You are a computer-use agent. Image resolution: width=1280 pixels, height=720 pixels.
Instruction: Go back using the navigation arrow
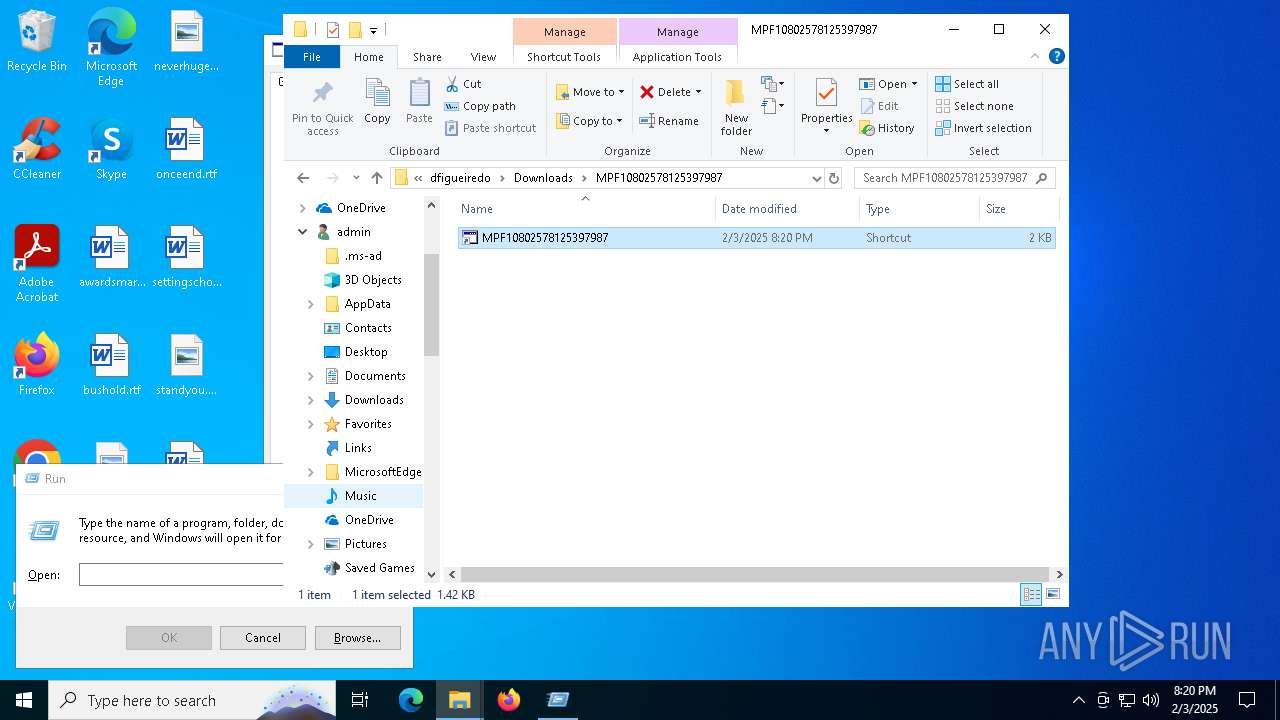303,178
